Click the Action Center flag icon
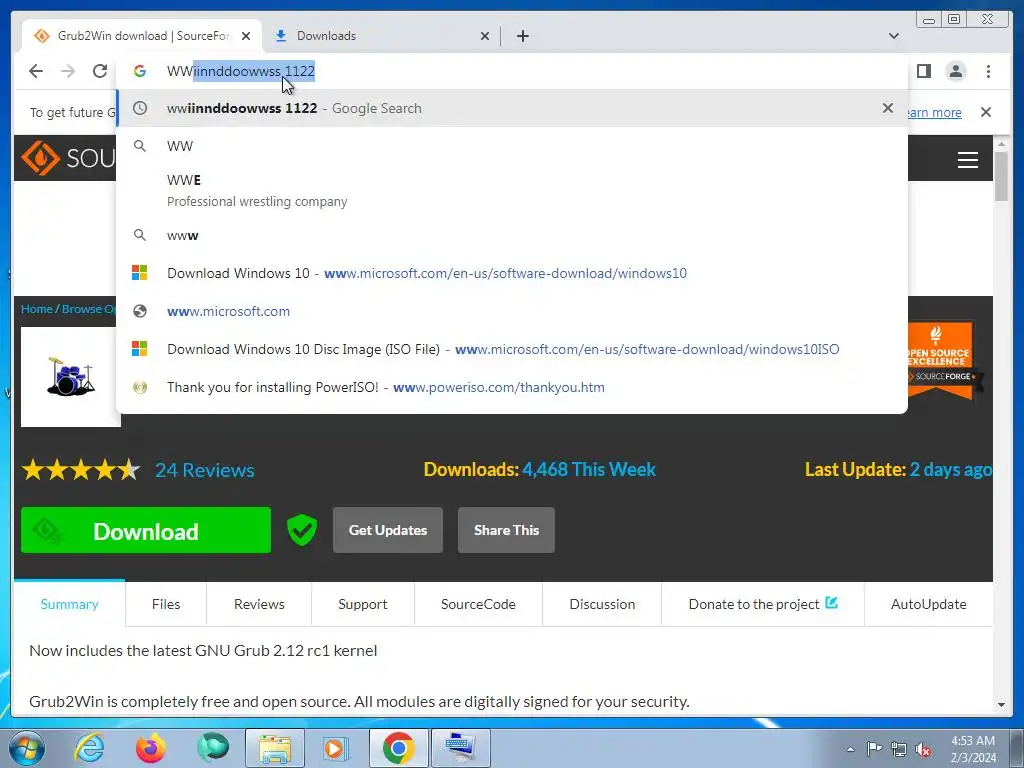Image resolution: width=1024 pixels, height=768 pixels. [874, 749]
